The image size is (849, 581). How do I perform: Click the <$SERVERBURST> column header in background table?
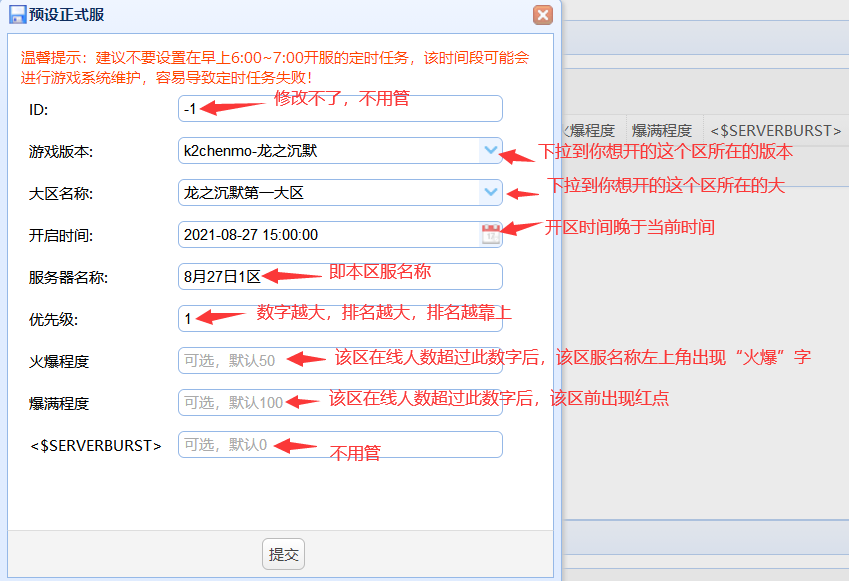(x=774, y=130)
